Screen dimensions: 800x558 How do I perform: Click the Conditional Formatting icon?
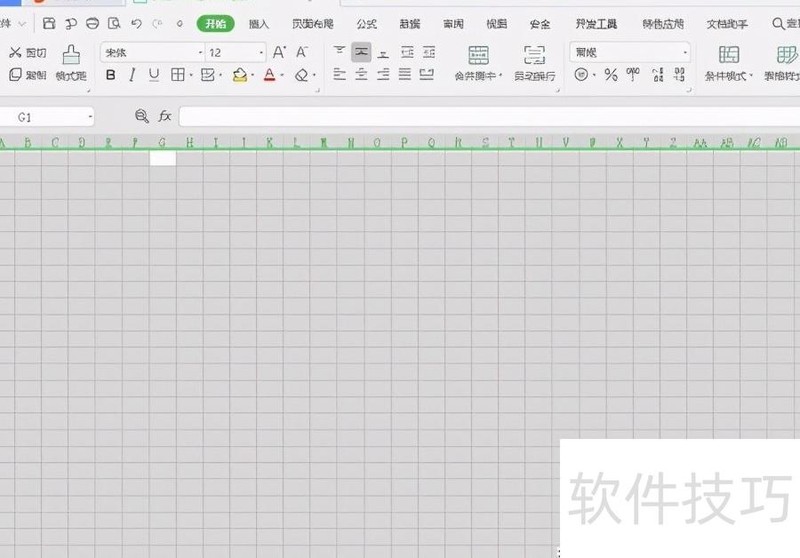tap(729, 56)
